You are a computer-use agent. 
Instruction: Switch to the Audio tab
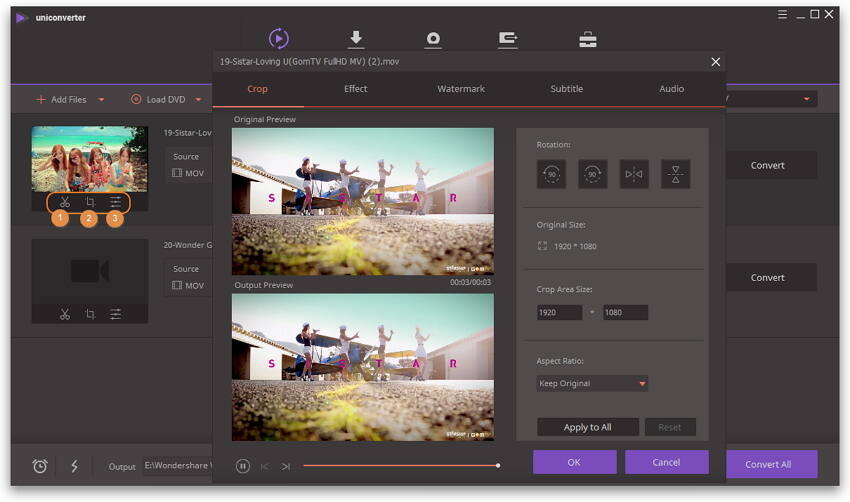[672, 89]
